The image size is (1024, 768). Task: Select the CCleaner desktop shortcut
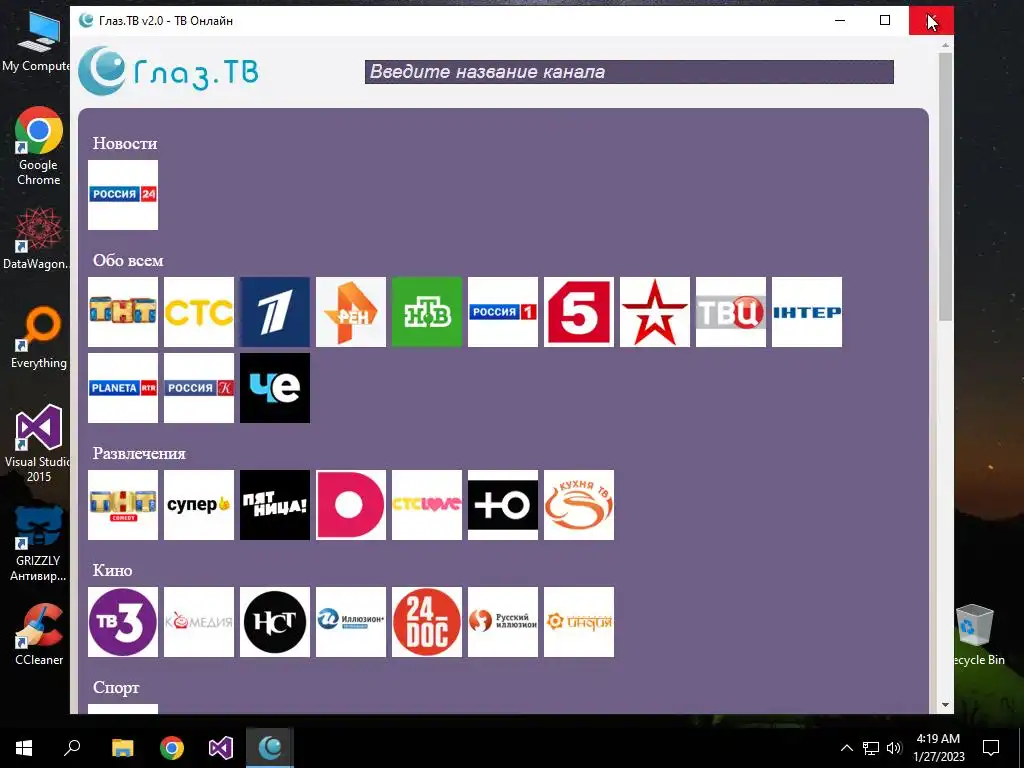pos(39,634)
